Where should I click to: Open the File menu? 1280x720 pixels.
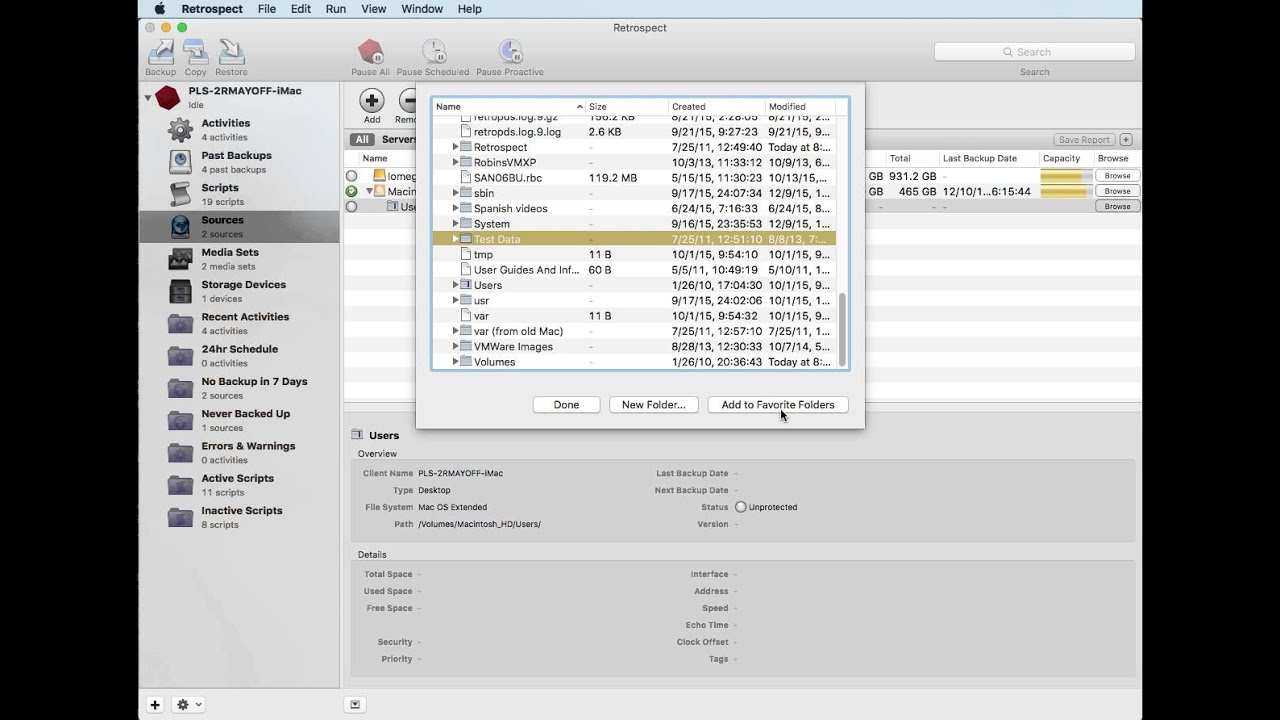click(x=267, y=9)
